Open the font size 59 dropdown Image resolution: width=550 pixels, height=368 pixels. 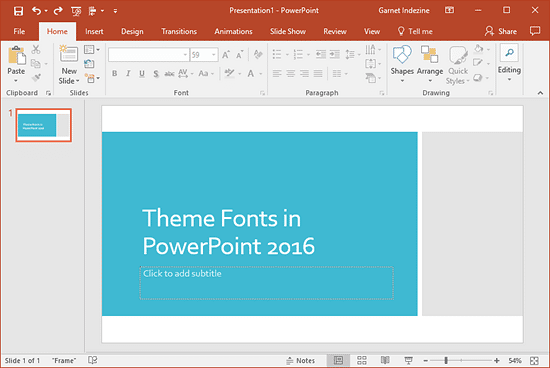214,55
